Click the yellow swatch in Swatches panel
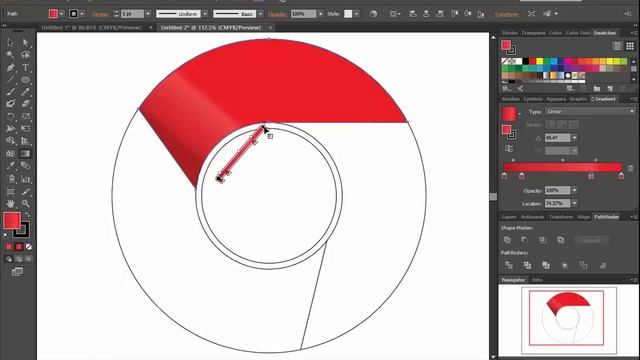This screenshot has width=640, height=360. click(540, 61)
